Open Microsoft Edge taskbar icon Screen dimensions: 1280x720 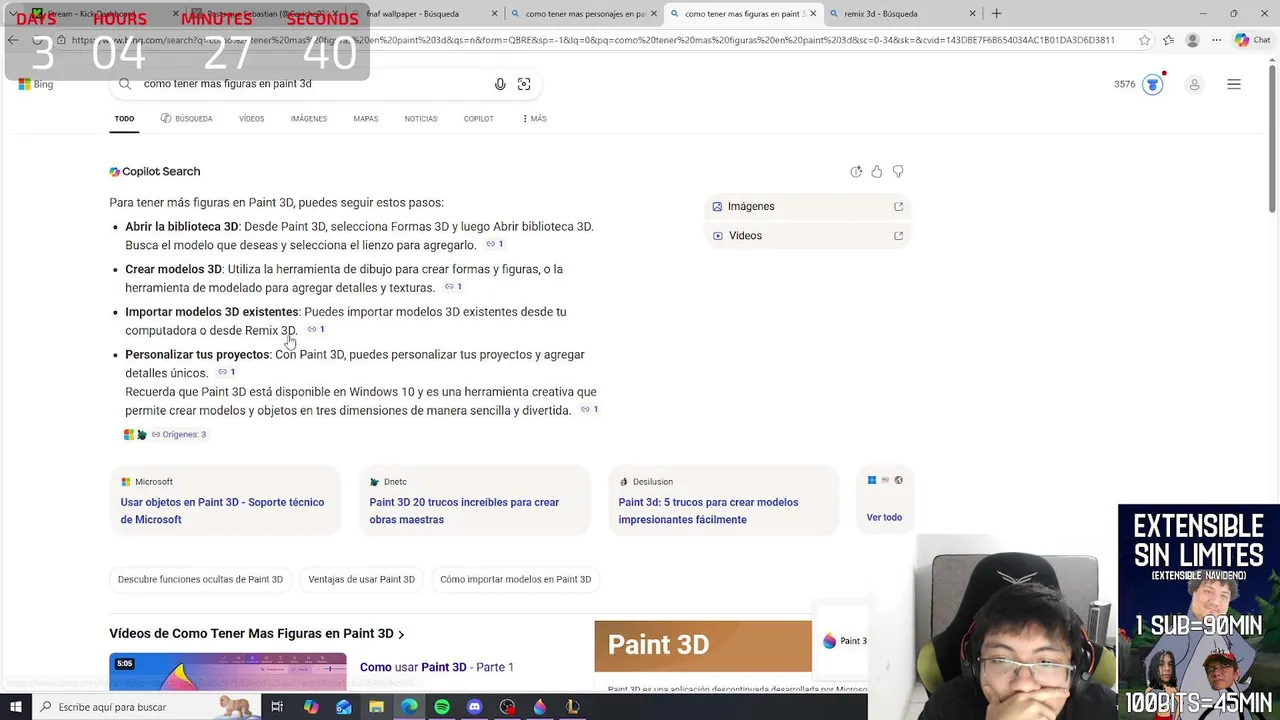pyautogui.click(x=409, y=707)
